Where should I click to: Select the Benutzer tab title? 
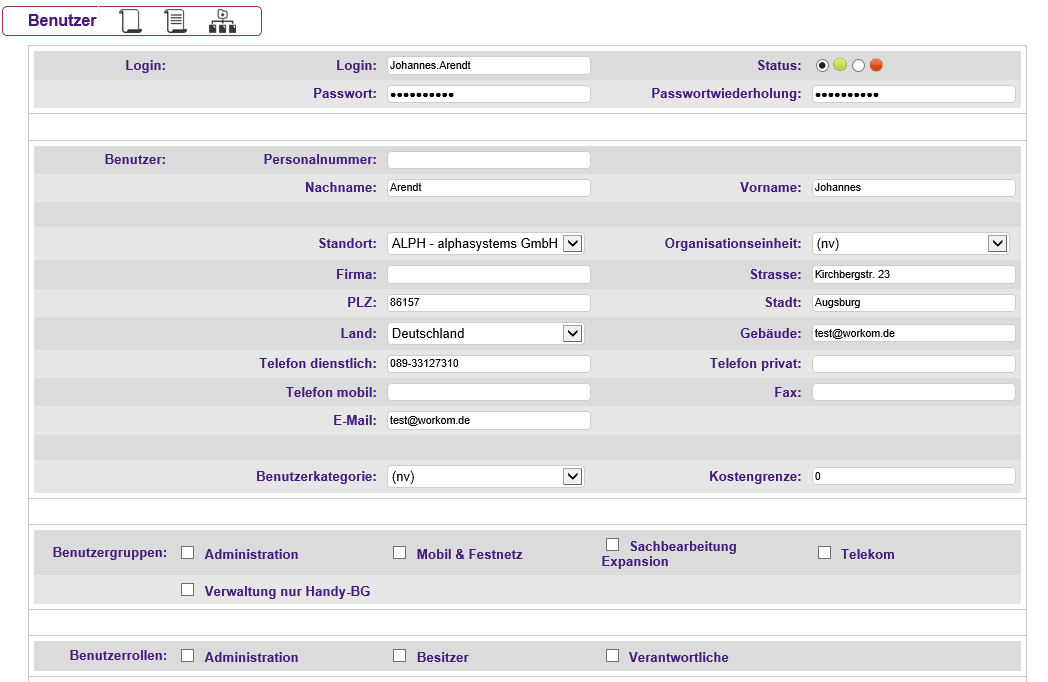coord(62,21)
